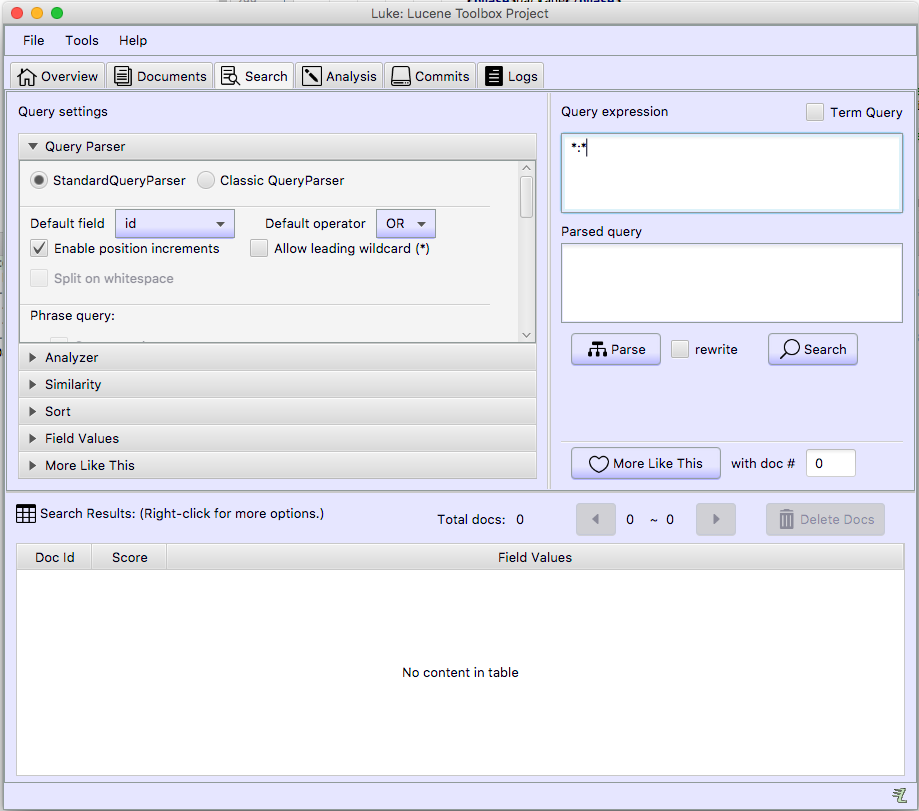Click the Doc Id column header
The height and width of the screenshot is (811, 919).
point(55,557)
